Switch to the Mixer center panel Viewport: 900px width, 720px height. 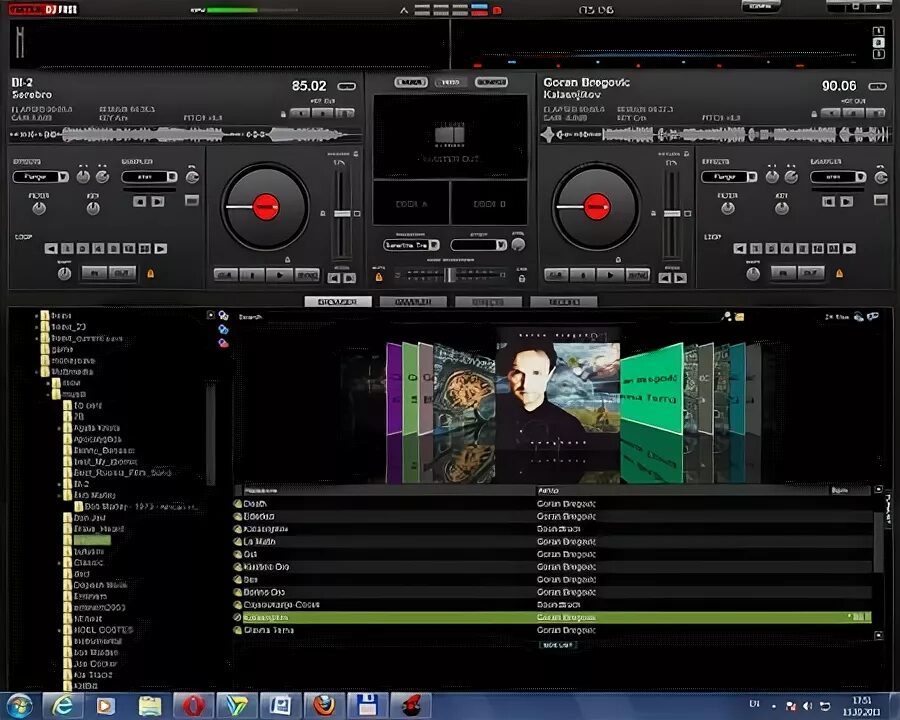coord(411,83)
